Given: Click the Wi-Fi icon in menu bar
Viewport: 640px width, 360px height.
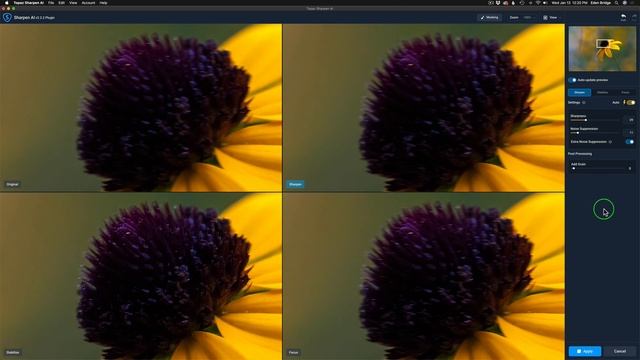Looking at the screenshot, I should (538, 3).
